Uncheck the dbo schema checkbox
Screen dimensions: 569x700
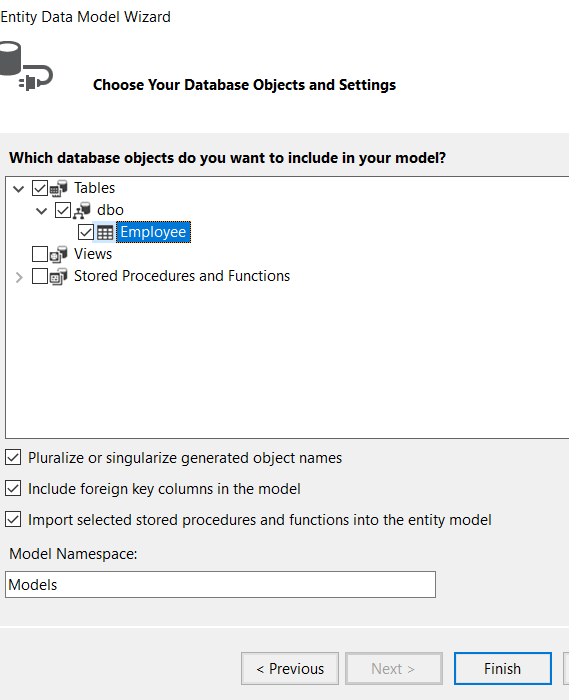click(63, 210)
